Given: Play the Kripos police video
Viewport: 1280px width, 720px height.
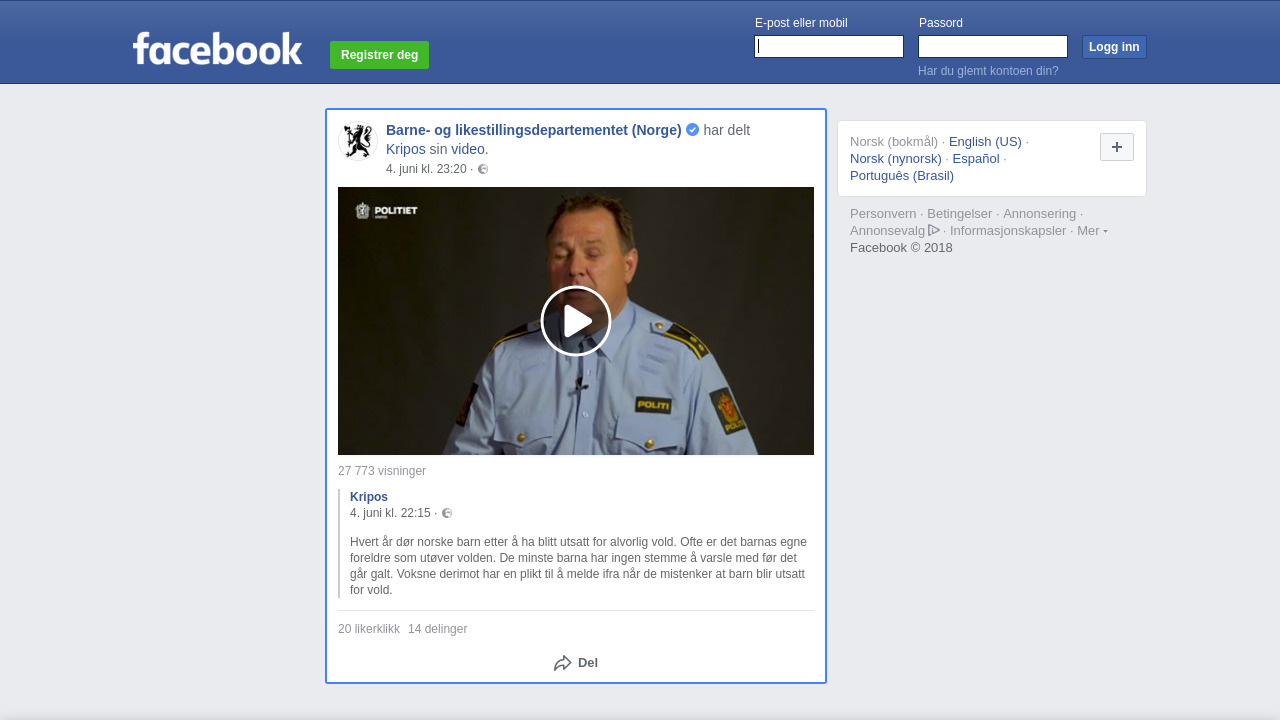Looking at the screenshot, I should (x=575, y=321).
